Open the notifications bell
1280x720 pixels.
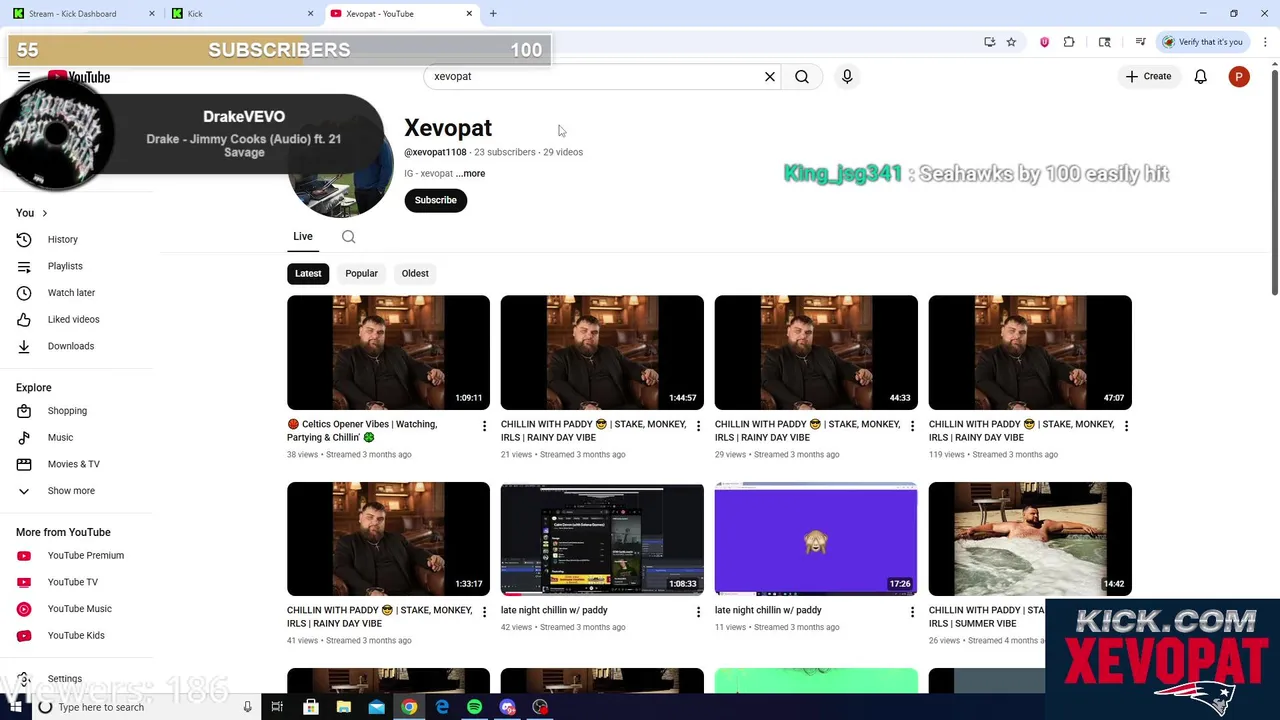(1201, 77)
